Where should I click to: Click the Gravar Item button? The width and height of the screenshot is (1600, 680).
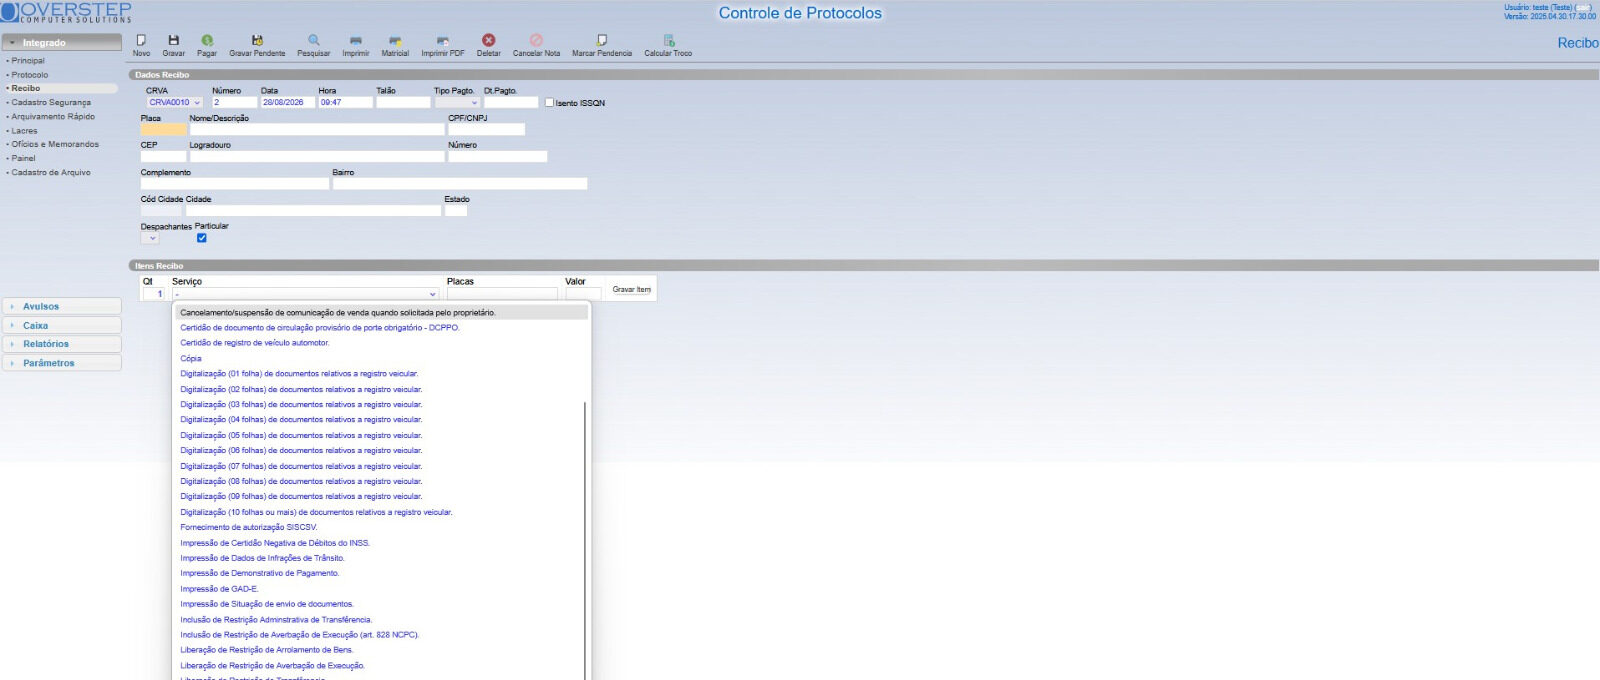click(631, 289)
